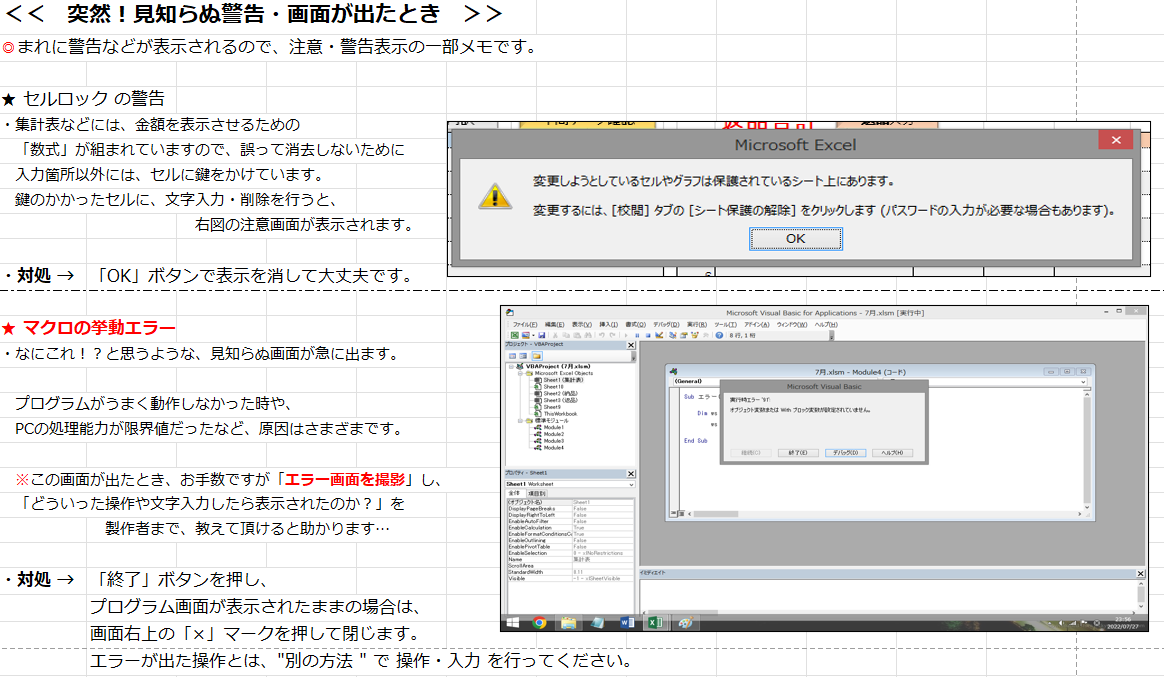Click the save icon in VBA toolbar
Image resolution: width=1164 pixels, height=677 pixels.
[x=541, y=335]
